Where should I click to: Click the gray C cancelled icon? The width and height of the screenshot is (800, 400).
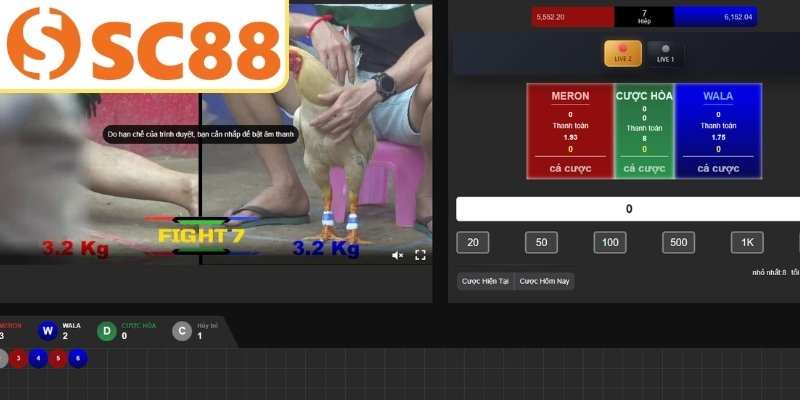[181, 331]
